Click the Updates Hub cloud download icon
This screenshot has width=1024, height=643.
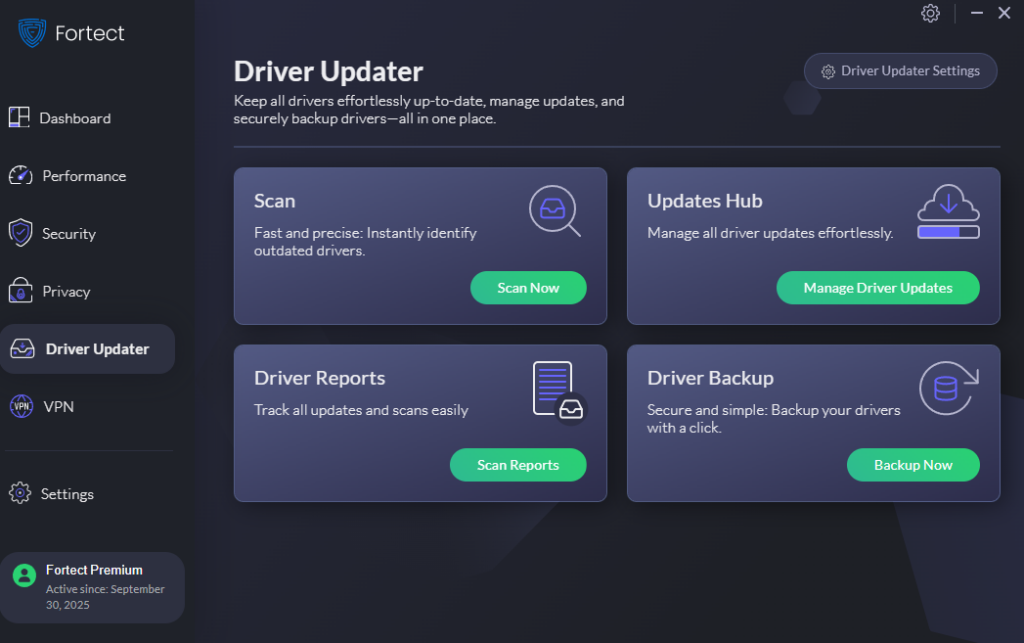click(948, 203)
